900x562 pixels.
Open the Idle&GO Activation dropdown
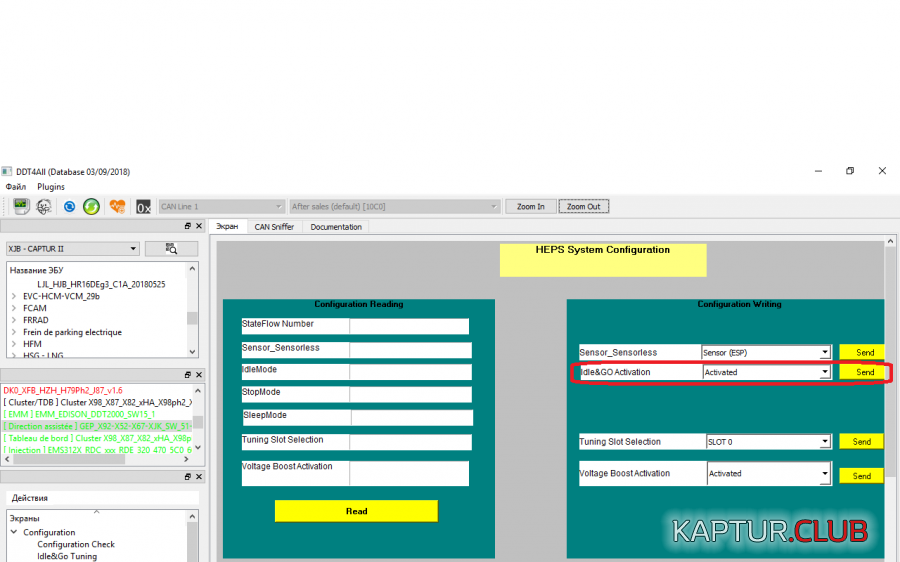(x=824, y=372)
